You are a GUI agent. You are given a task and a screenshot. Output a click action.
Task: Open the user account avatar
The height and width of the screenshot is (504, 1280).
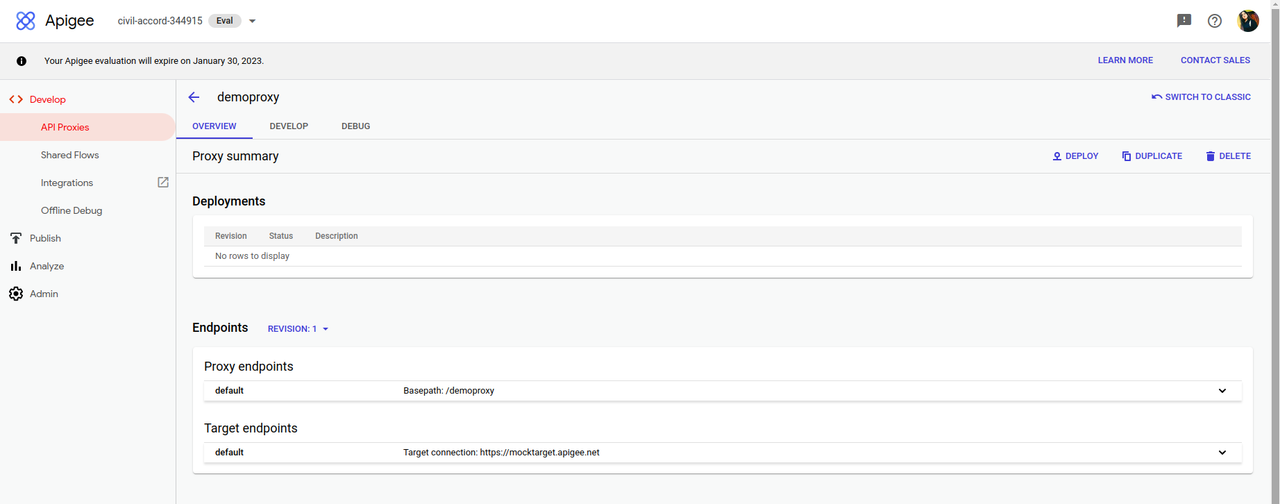[1248, 21]
